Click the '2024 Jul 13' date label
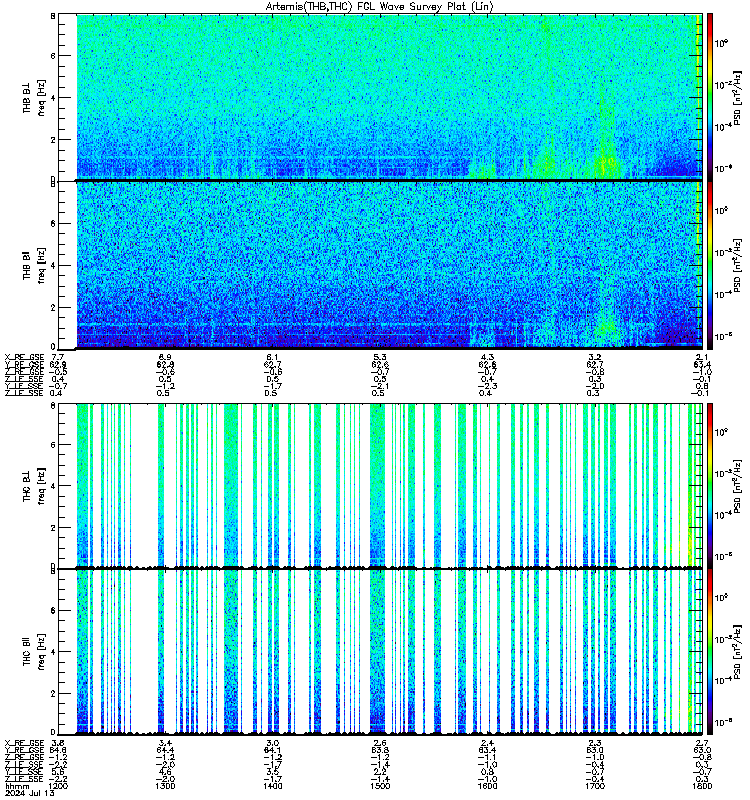The image size is (750, 800). pos(29,793)
